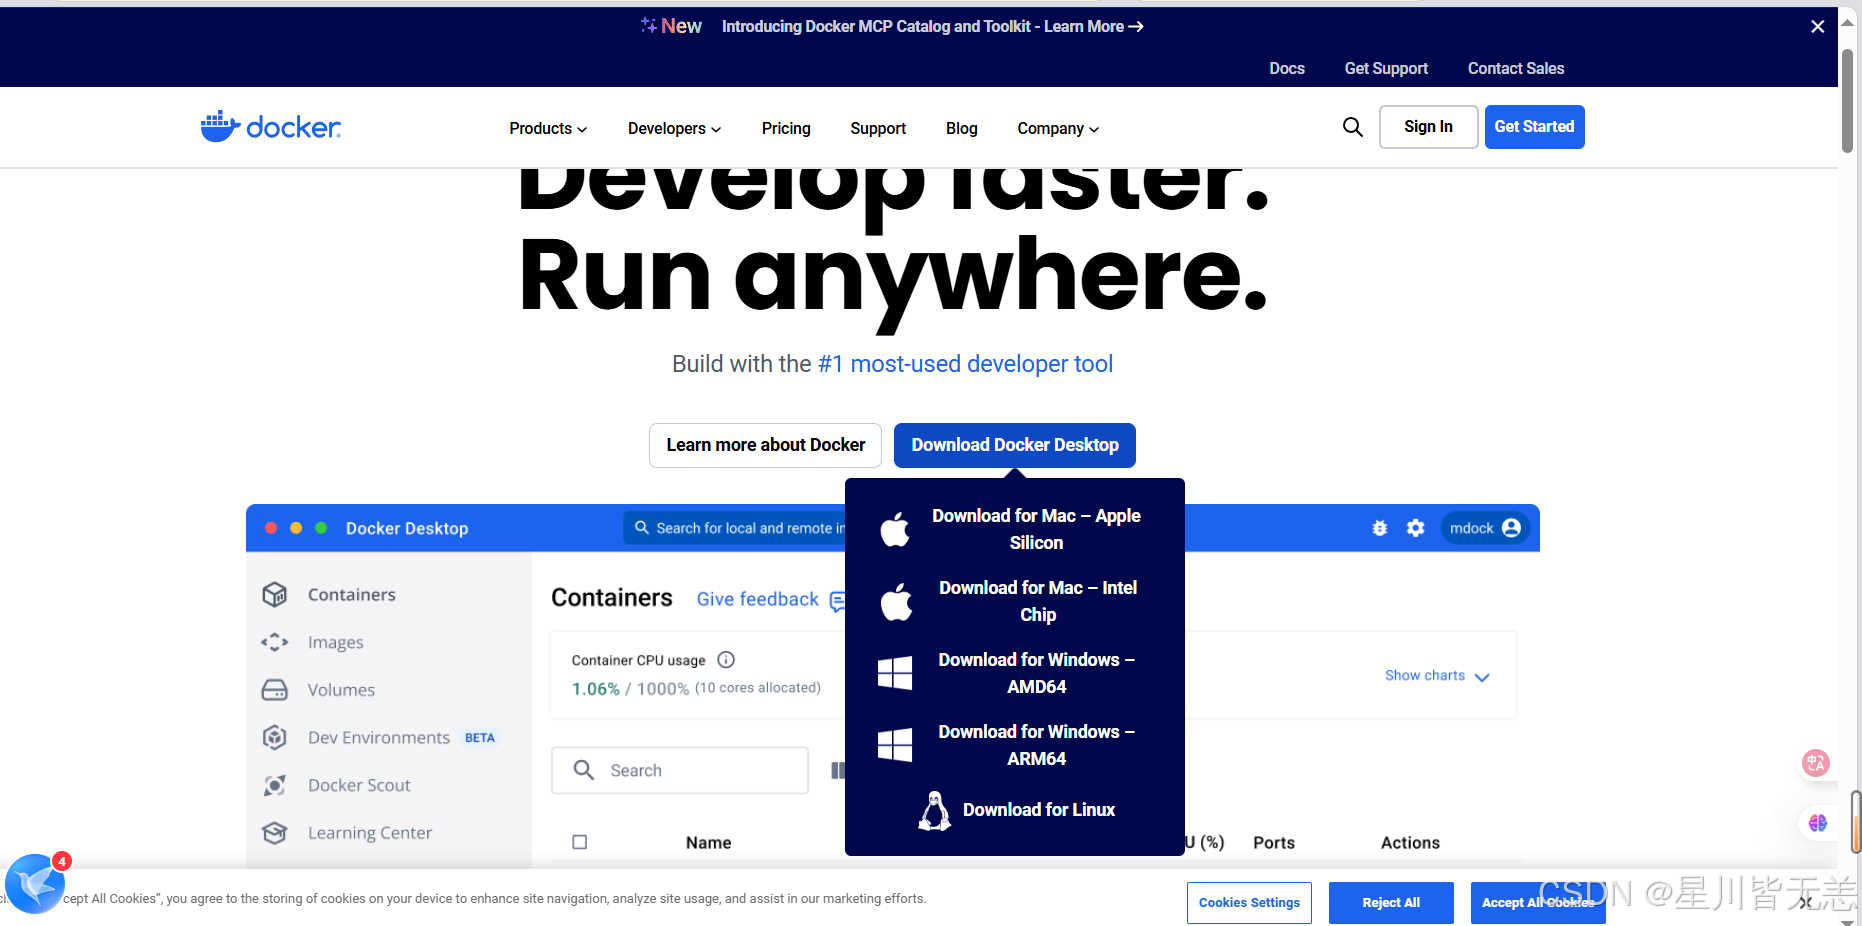The height and width of the screenshot is (926, 1862).
Task: Open Cookies Settings
Action: [1249, 902]
